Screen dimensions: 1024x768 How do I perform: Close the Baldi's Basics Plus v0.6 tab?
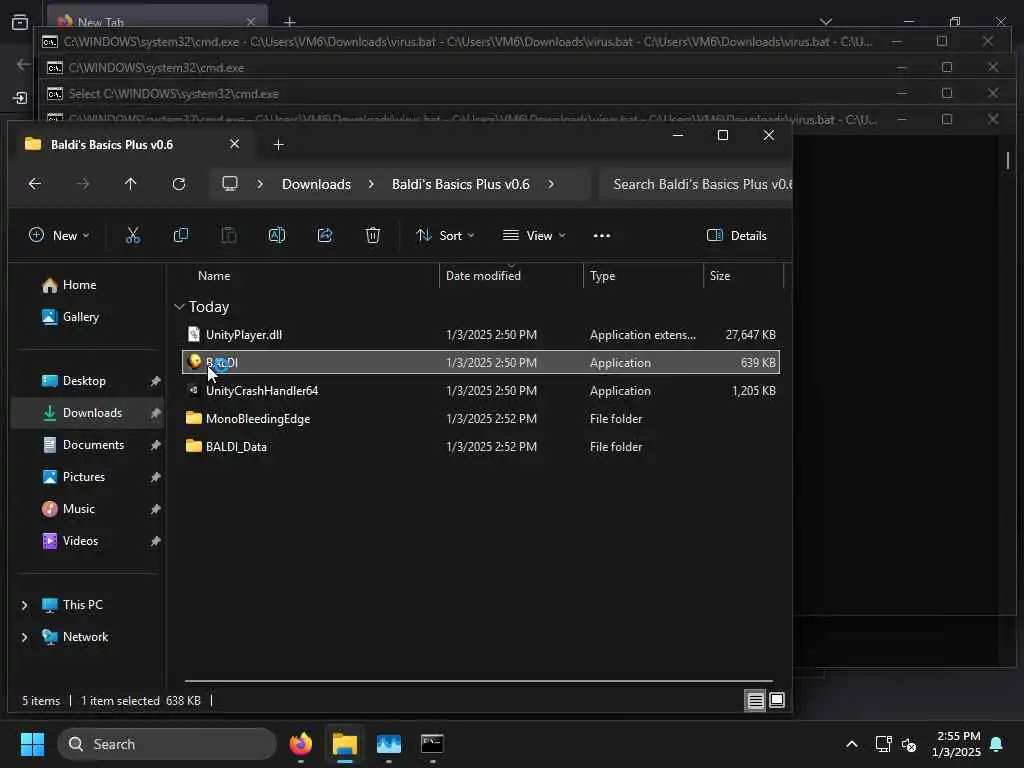(x=234, y=144)
